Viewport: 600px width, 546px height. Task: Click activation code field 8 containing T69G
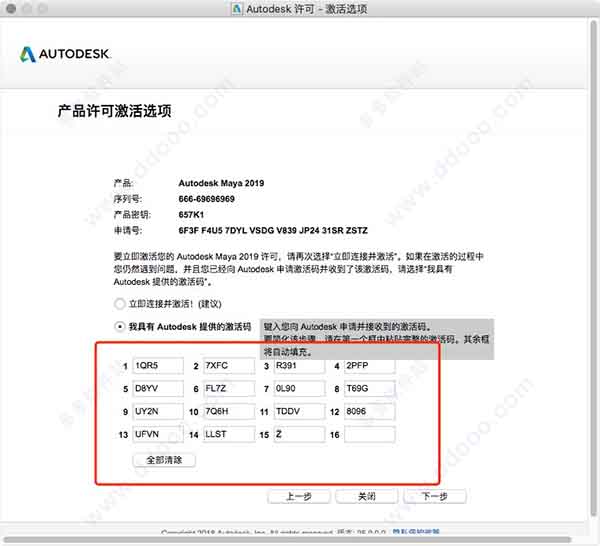(370, 389)
